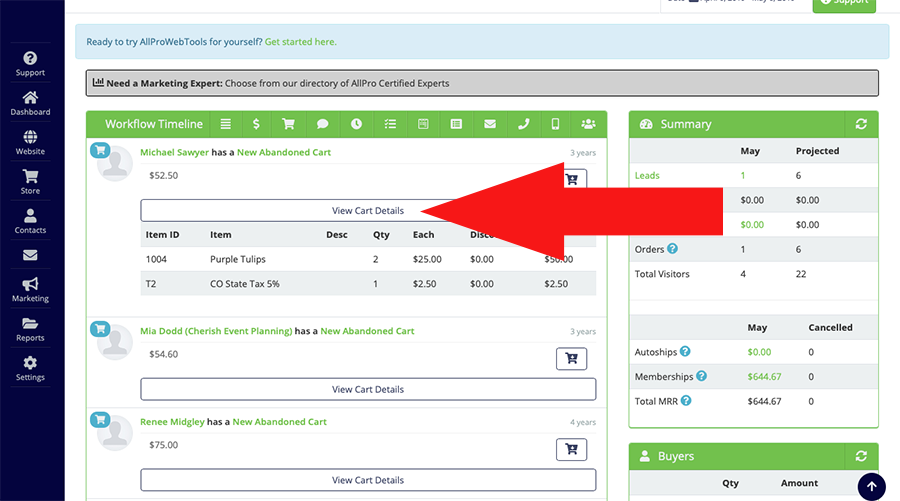900x501 pixels.
Task: Click the envelope filter in timeline toolbar
Action: (x=490, y=125)
